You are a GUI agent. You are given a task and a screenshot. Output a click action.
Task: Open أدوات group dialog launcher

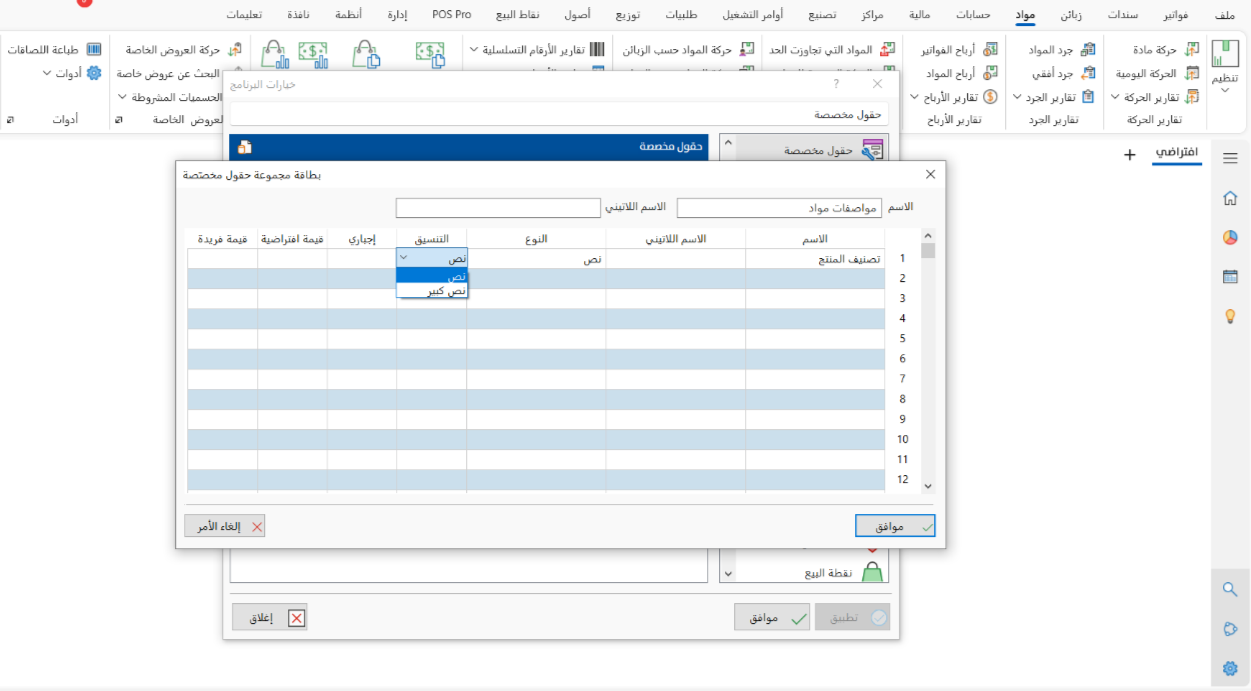pyautogui.click(x=11, y=120)
